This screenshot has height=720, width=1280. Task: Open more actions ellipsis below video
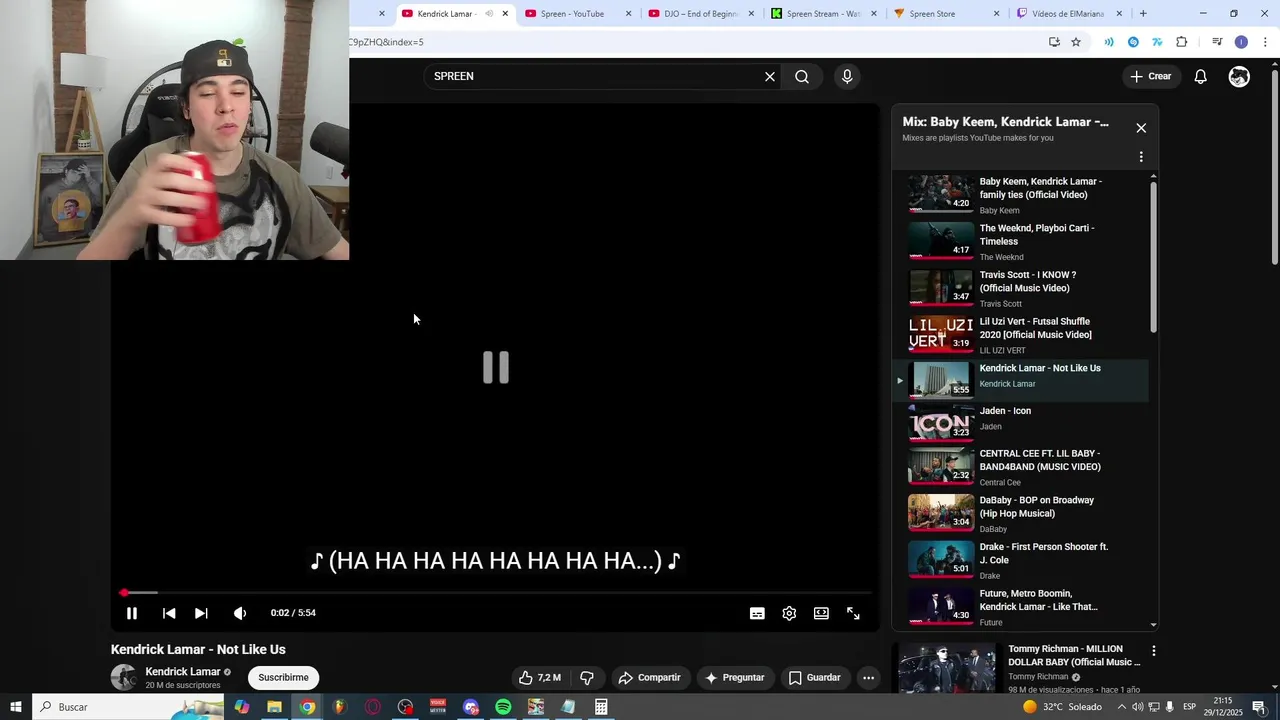(x=868, y=678)
